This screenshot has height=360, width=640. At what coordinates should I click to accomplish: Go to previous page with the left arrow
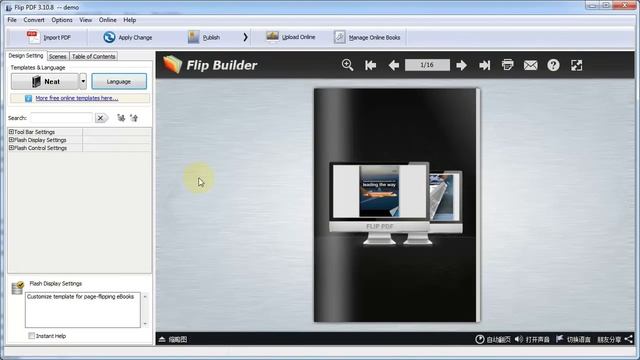coord(393,65)
